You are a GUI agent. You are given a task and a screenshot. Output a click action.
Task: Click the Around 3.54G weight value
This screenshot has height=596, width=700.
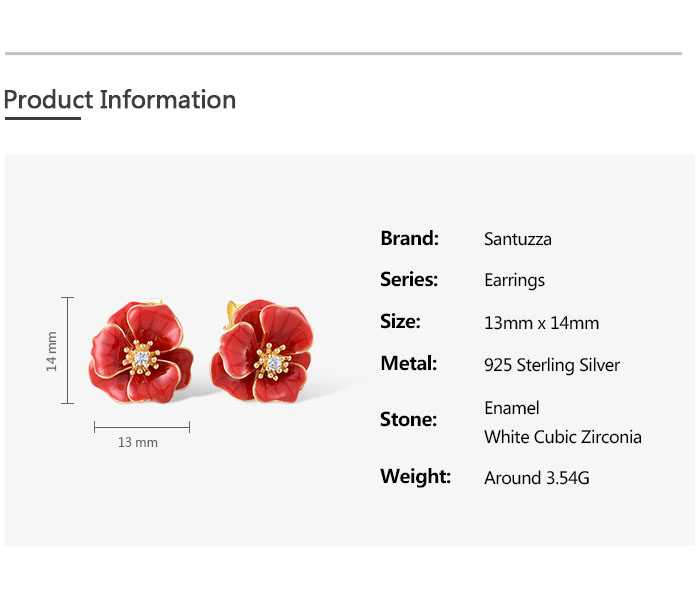click(x=536, y=478)
